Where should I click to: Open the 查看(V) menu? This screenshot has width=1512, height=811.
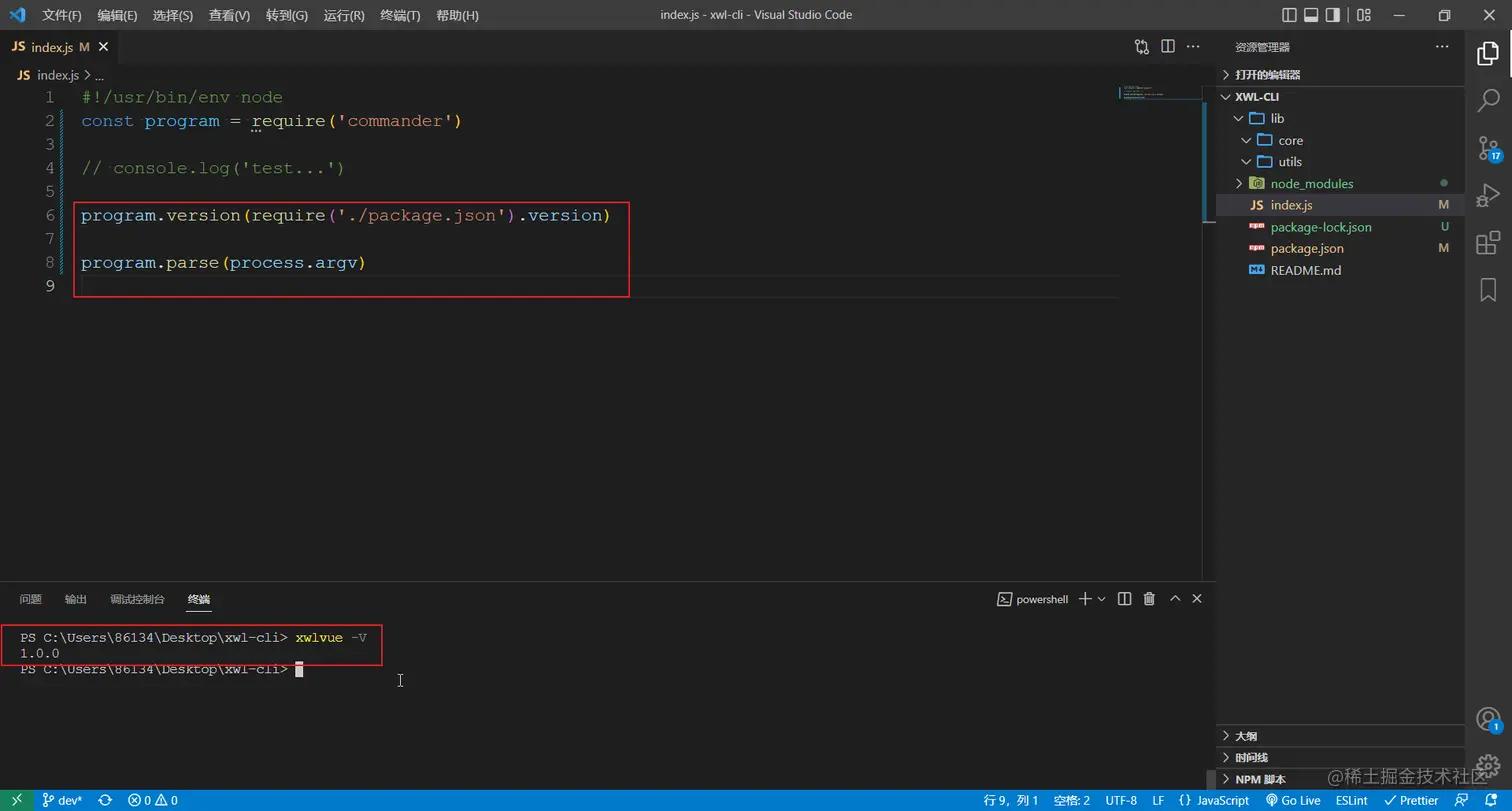click(230, 15)
